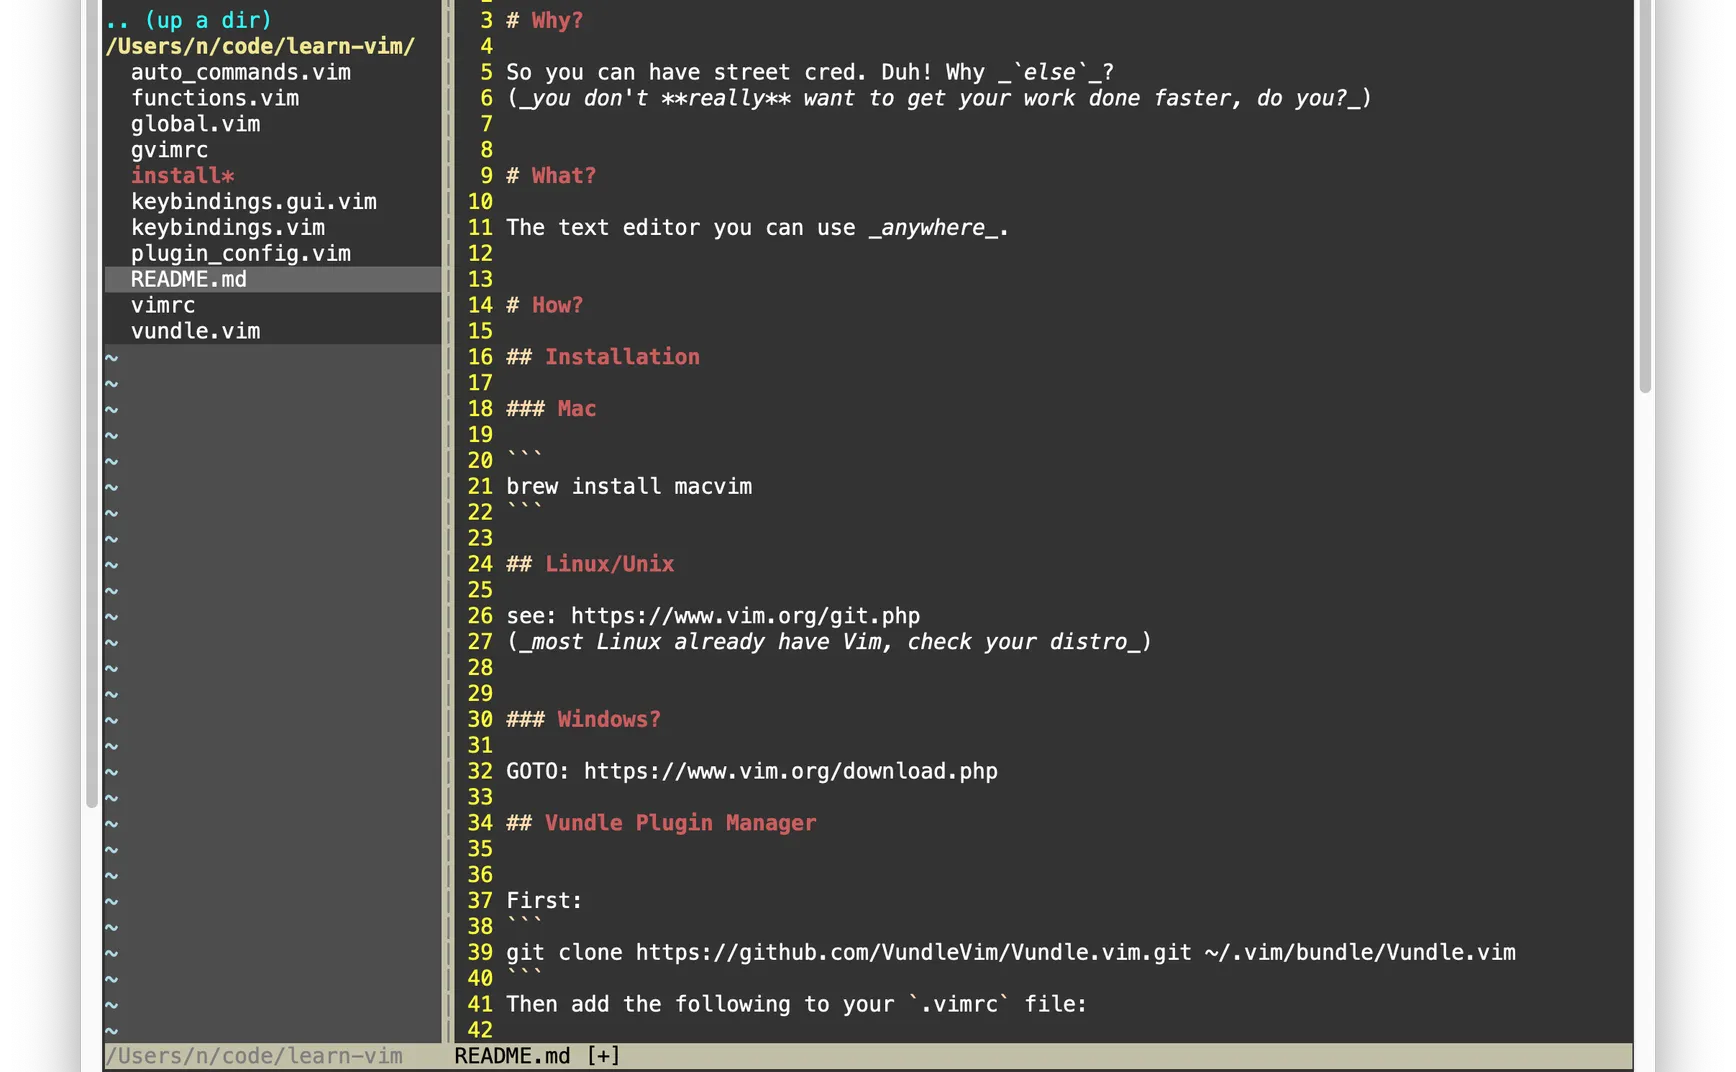Click the left vertical scrollbar thumb
The width and height of the screenshot is (1736, 1072).
point(92,403)
